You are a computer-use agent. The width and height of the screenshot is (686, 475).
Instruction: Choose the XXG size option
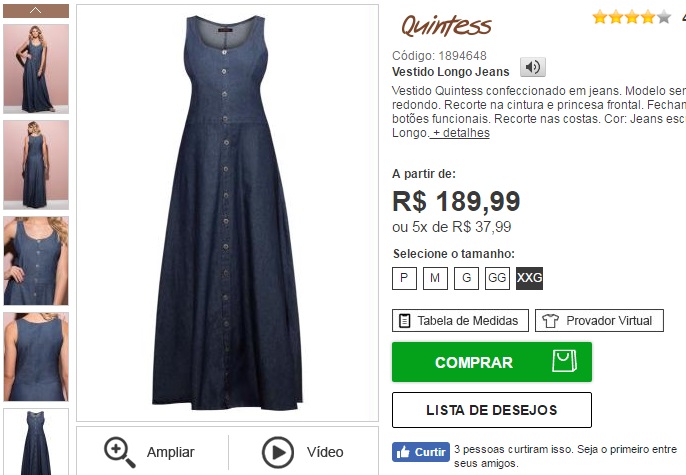point(529,278)
